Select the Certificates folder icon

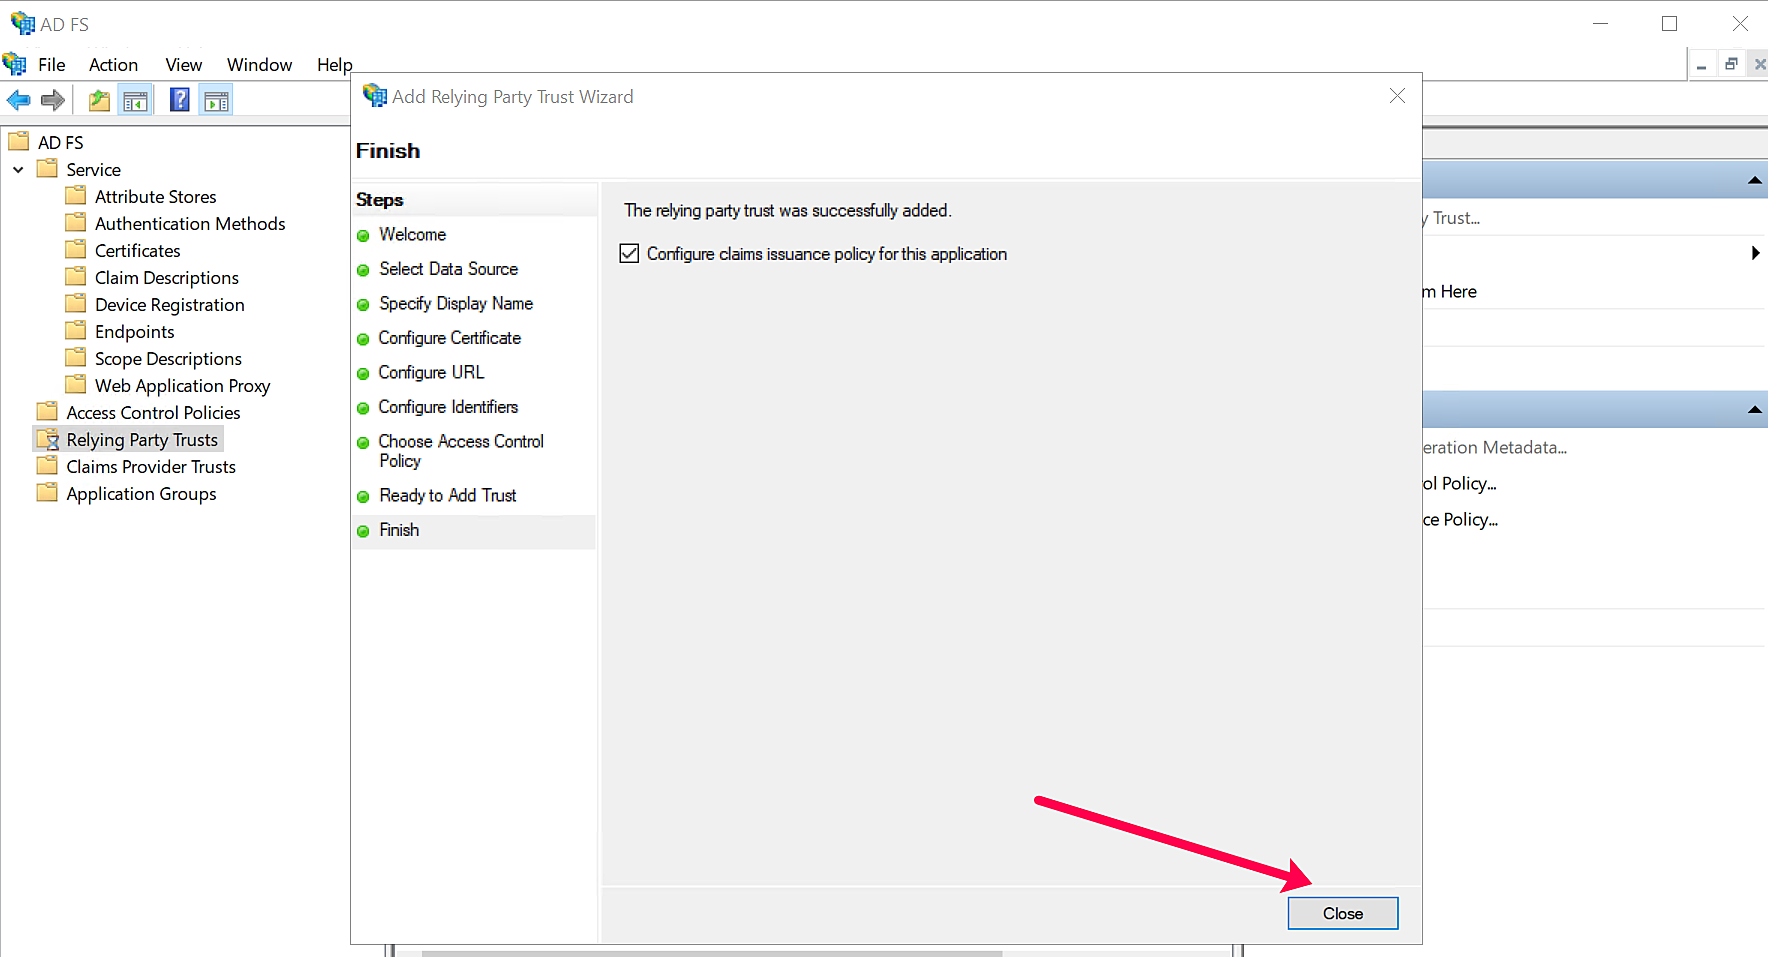[x=76, y=249]
